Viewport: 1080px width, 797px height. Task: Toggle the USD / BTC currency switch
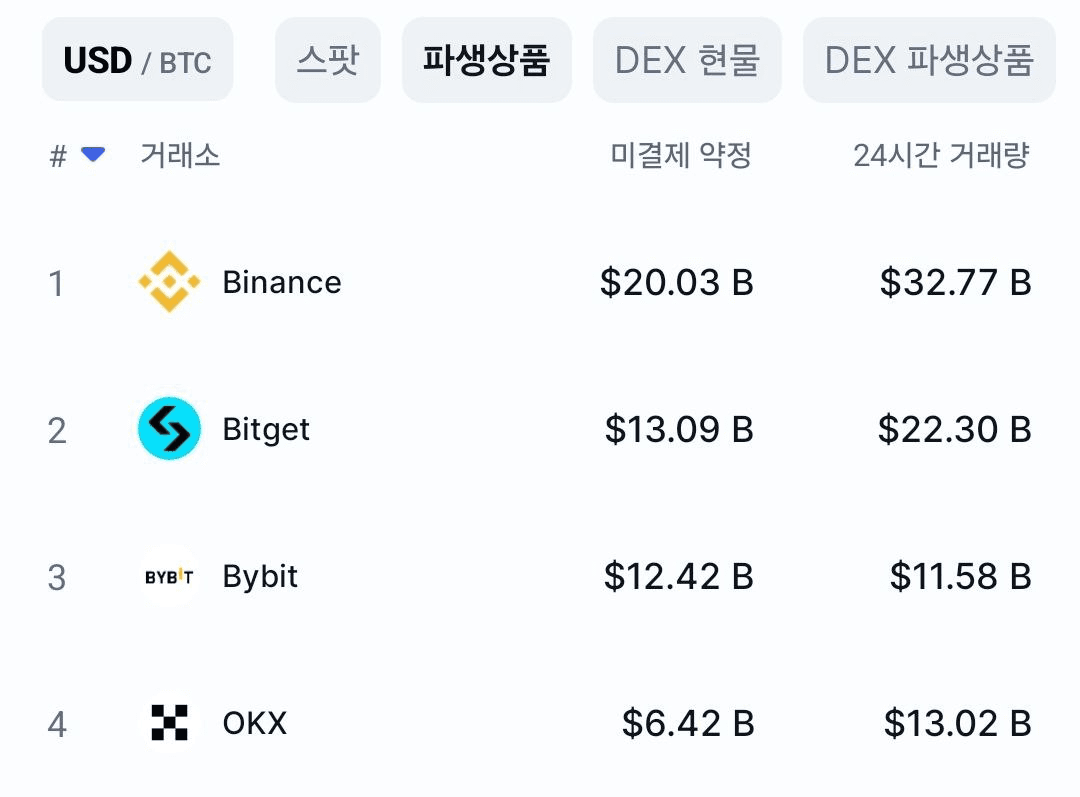137,61
